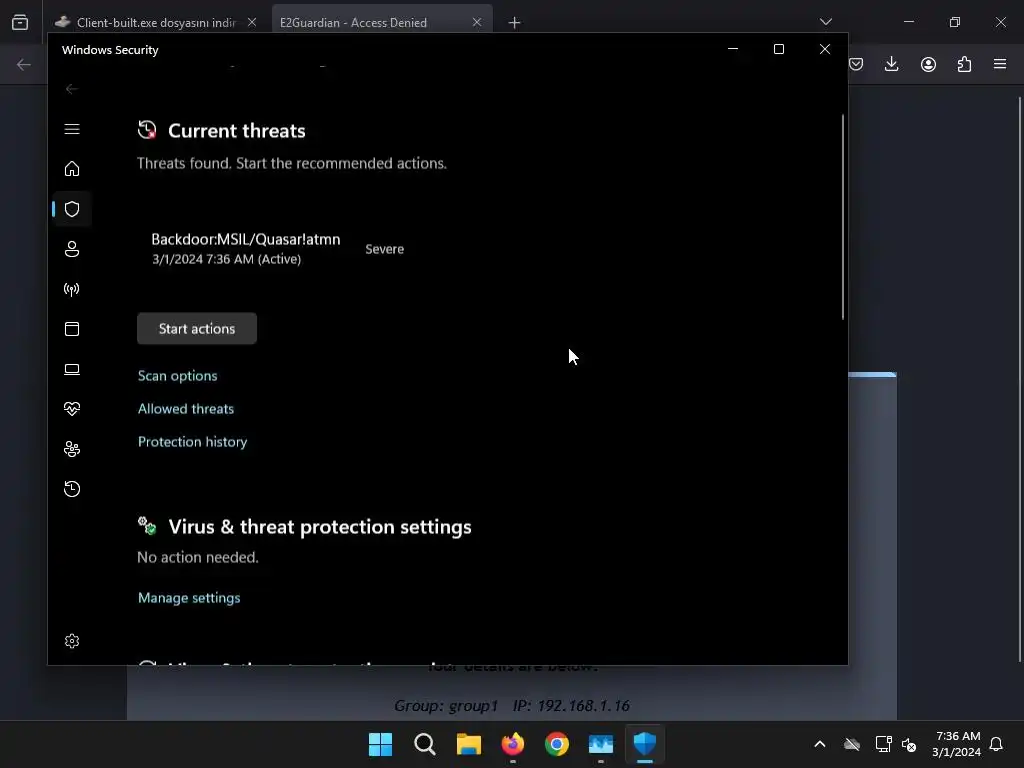Open App & browser control icon
1024x768 pixels.
[72, 328]
